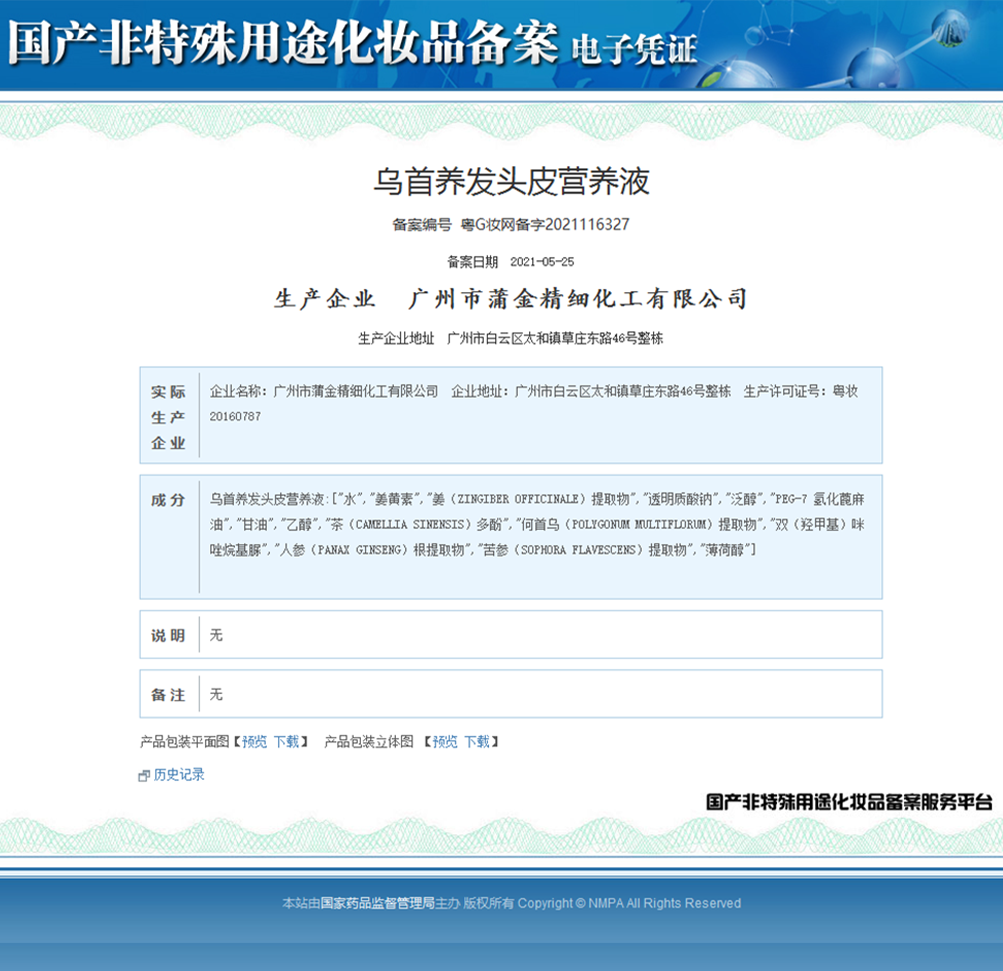Click the 备案编号 label
1003x971 pixels.
click(422, 225)
